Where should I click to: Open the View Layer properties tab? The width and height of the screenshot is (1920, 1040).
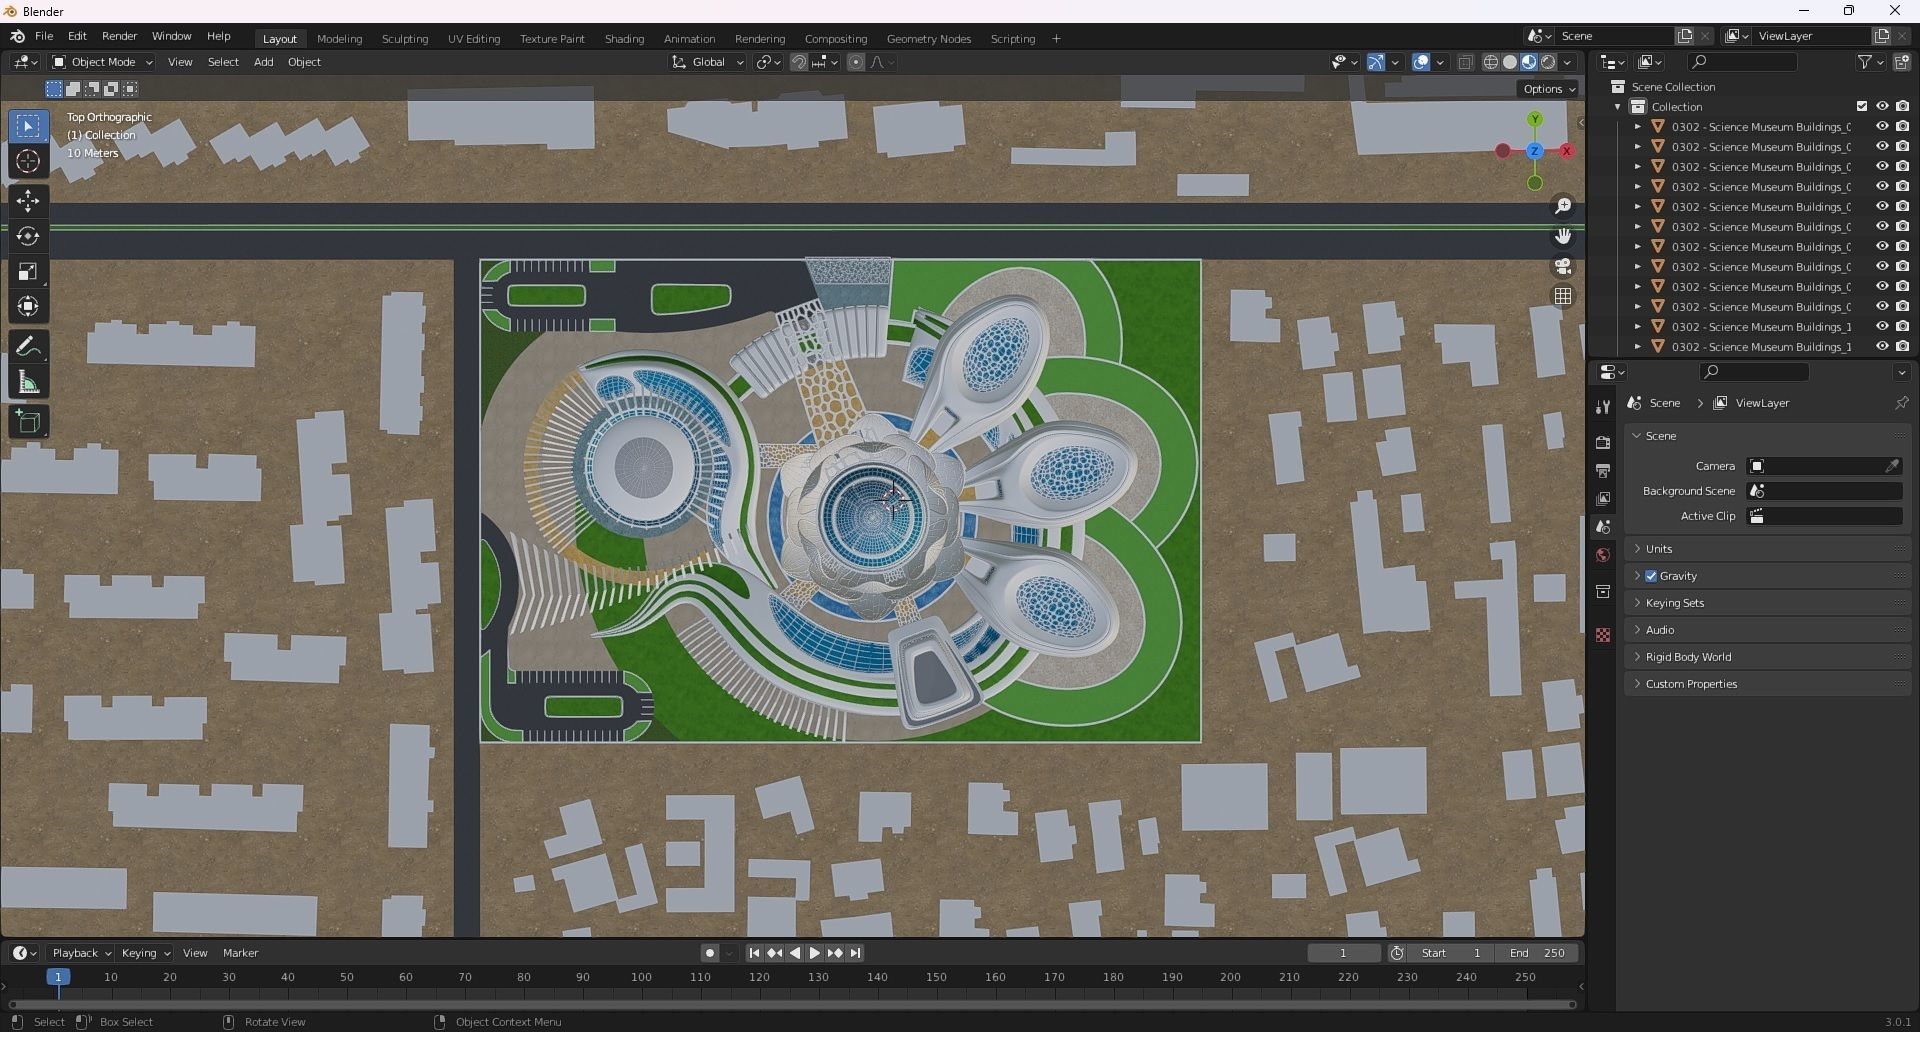click(x=1603, y=498)
